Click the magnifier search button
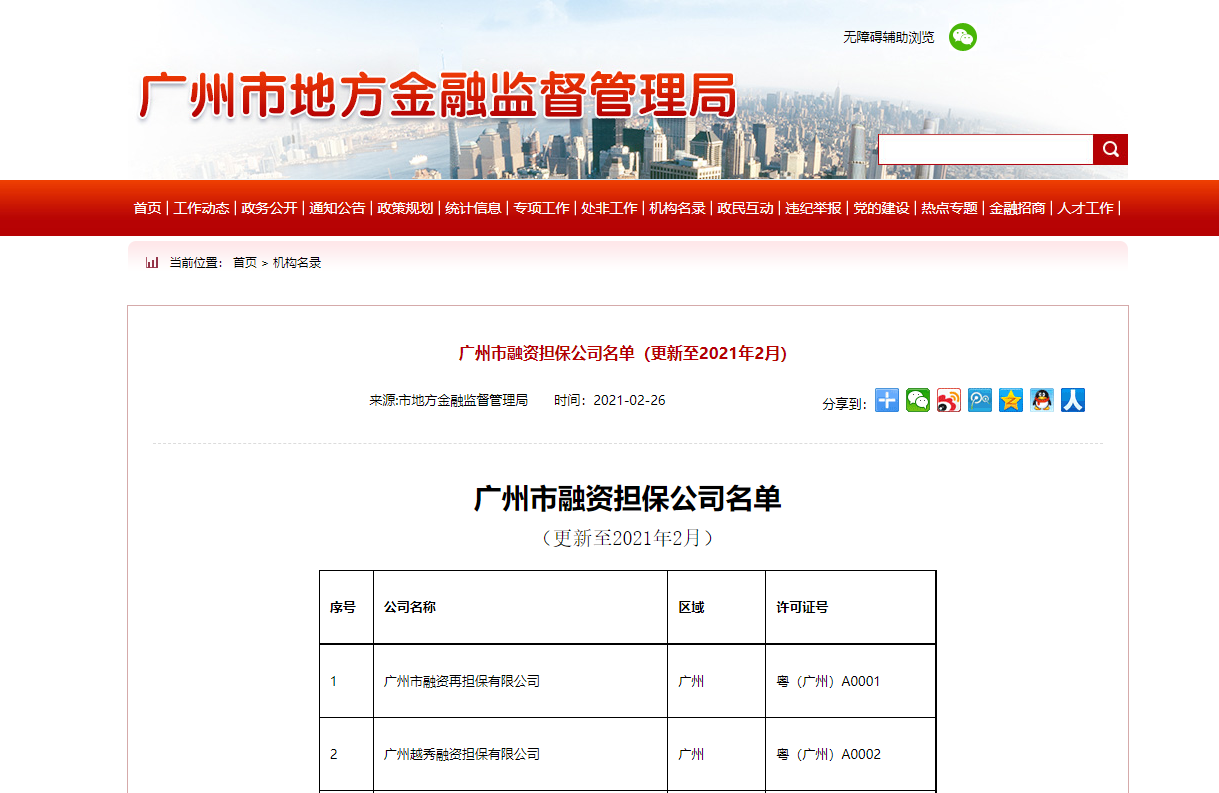Image resolution: width=1219 pixels, height=793 pixels. coord(1110,149)
